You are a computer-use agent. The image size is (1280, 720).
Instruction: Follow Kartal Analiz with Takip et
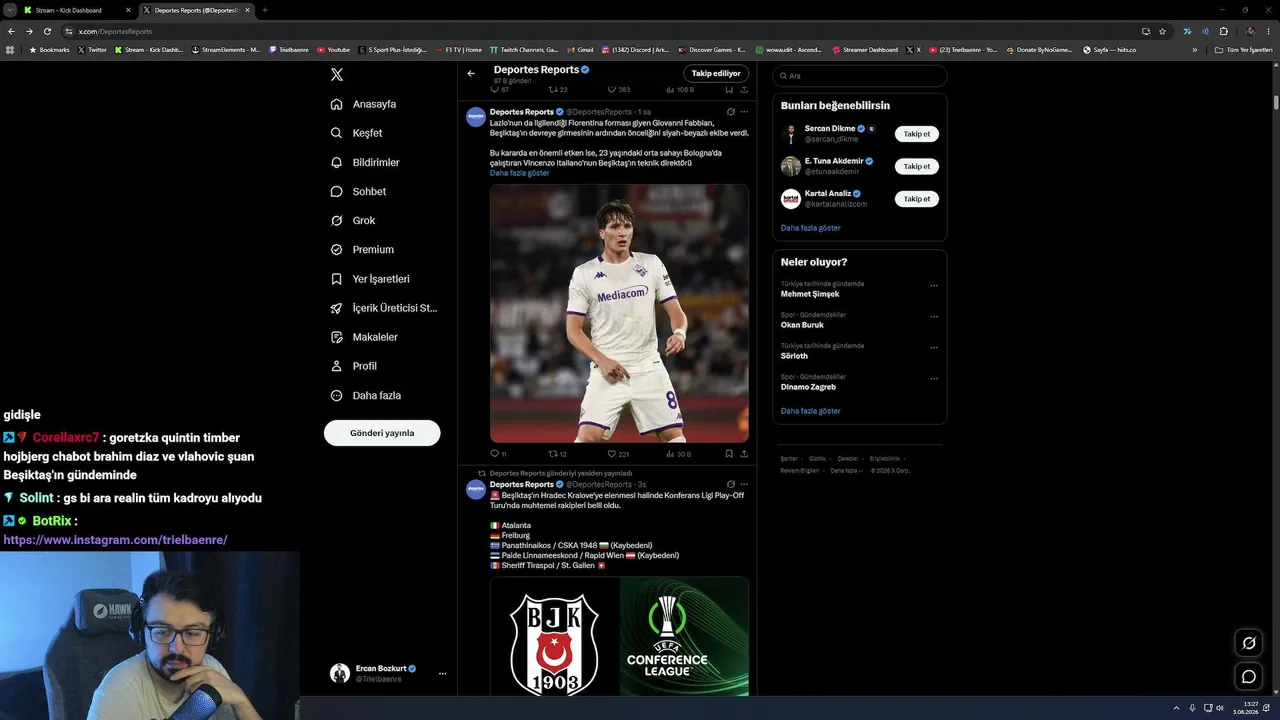[x=917, y=198]
